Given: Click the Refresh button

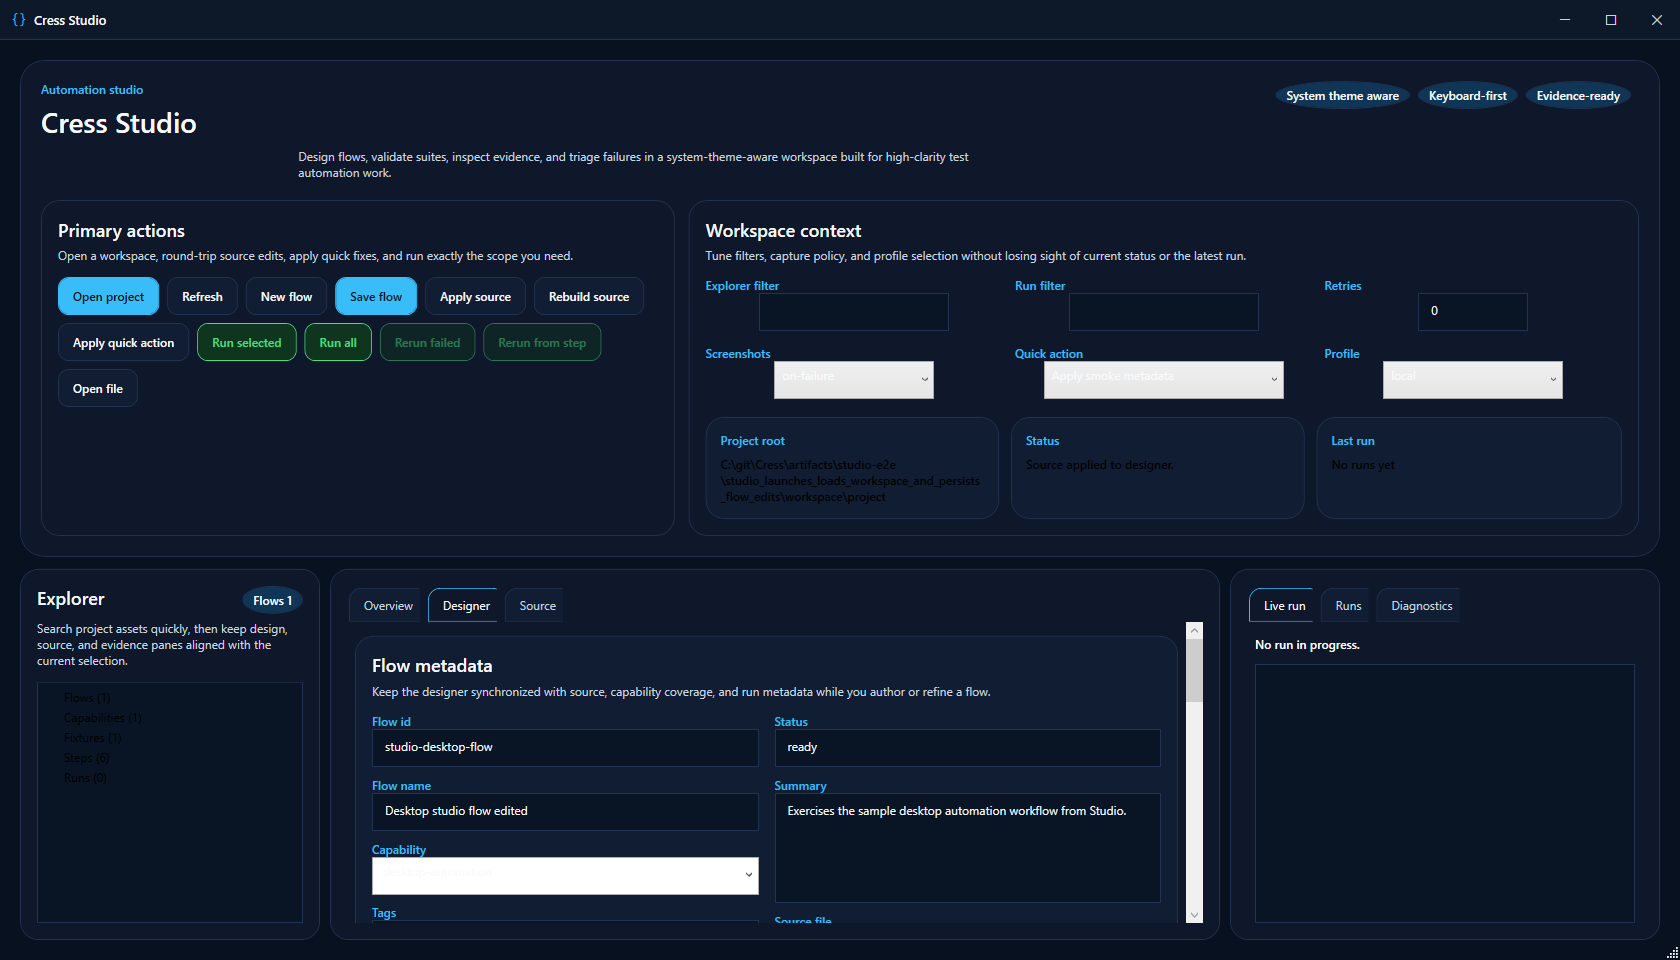Looking at the screenshot, I should click(202, 297).
